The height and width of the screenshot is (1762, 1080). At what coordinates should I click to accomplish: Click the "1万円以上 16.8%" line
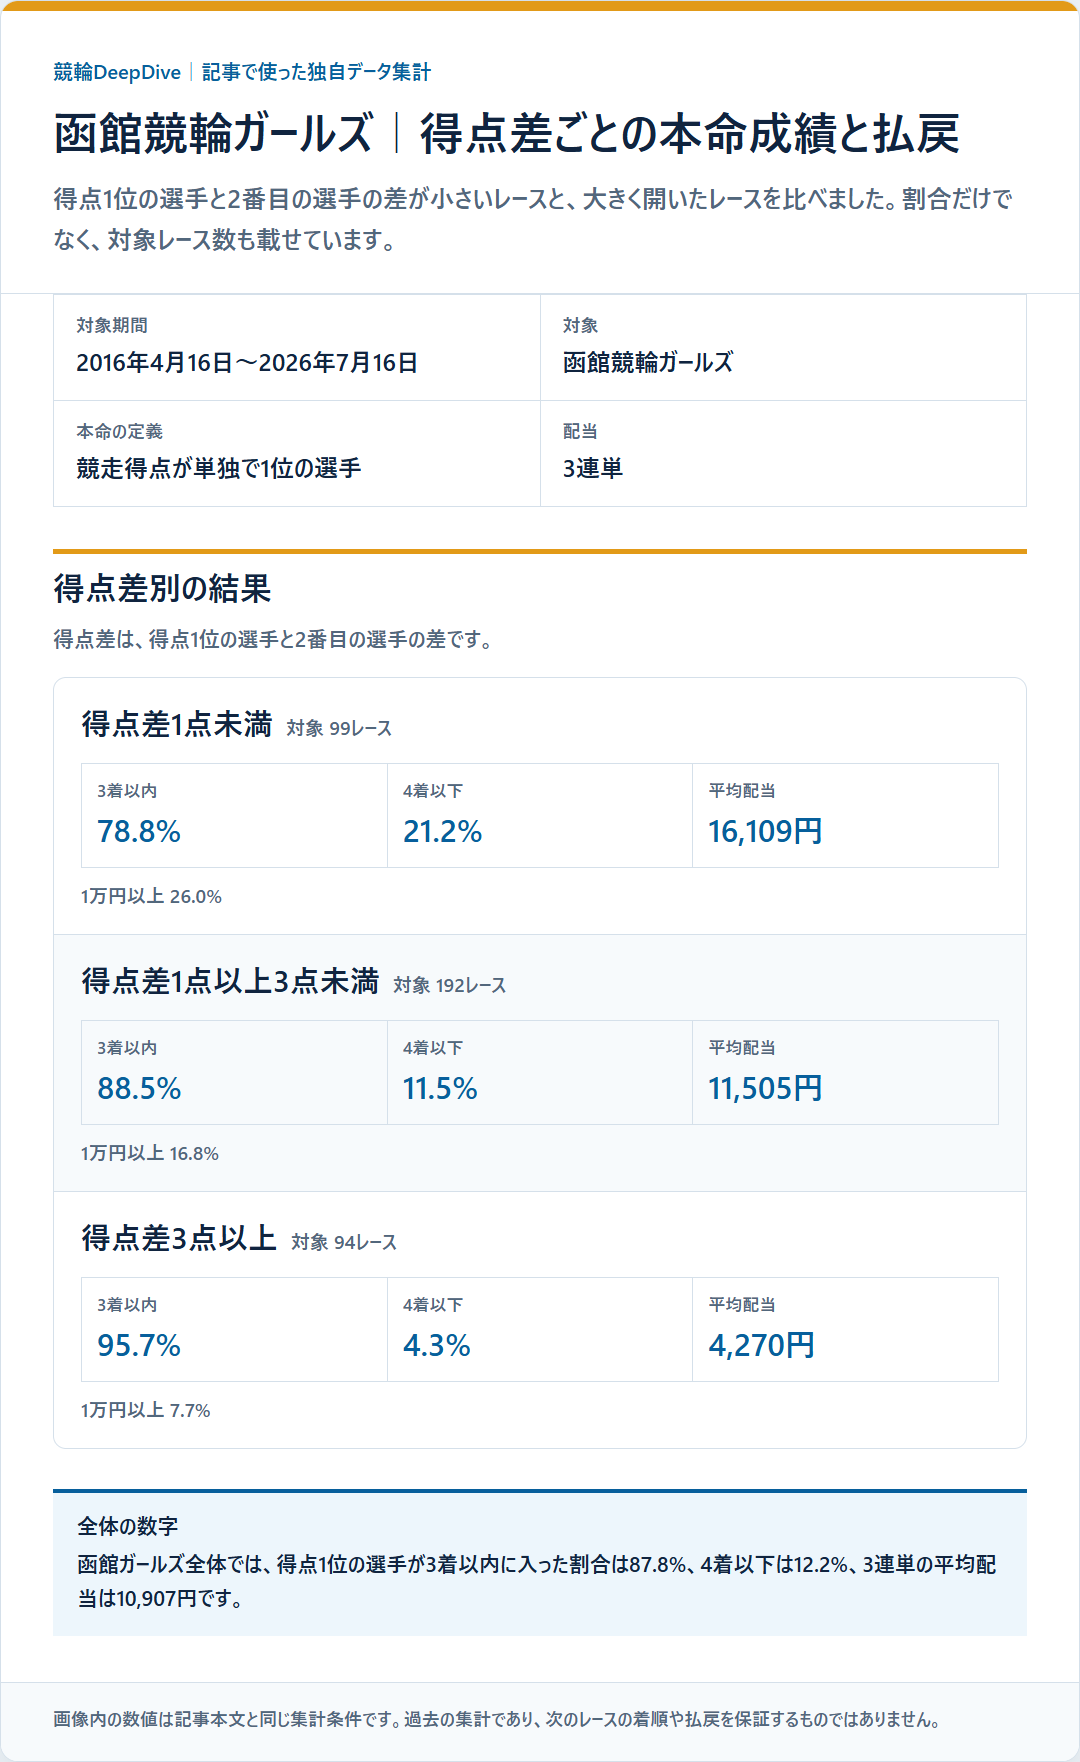click(x=150, y=1153)
